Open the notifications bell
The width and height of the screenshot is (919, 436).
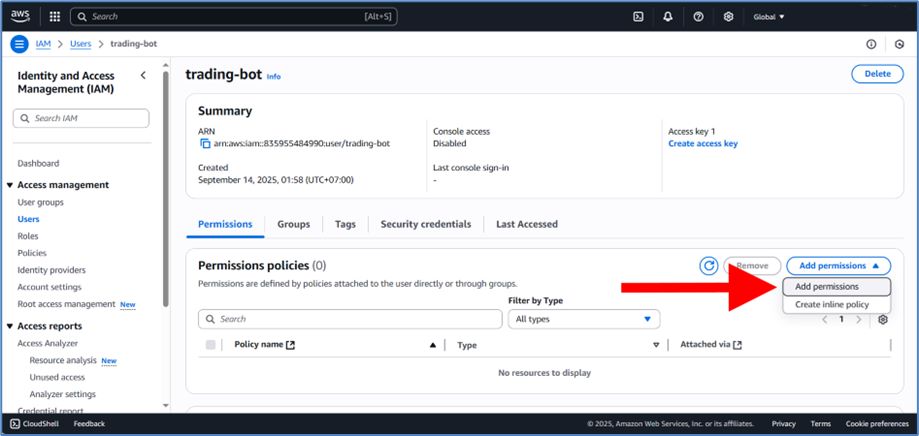coord(668,17)
